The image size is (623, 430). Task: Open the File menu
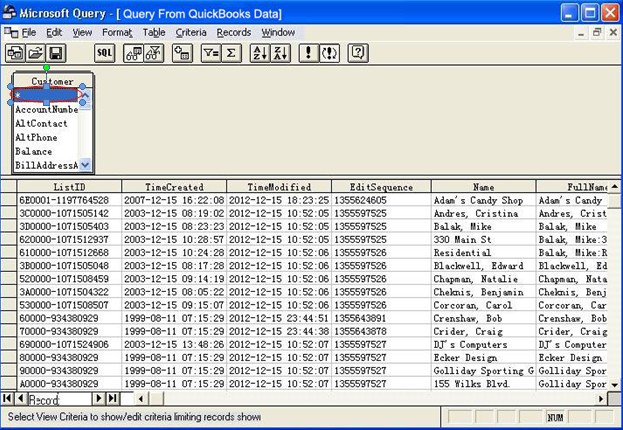point(29,33)
